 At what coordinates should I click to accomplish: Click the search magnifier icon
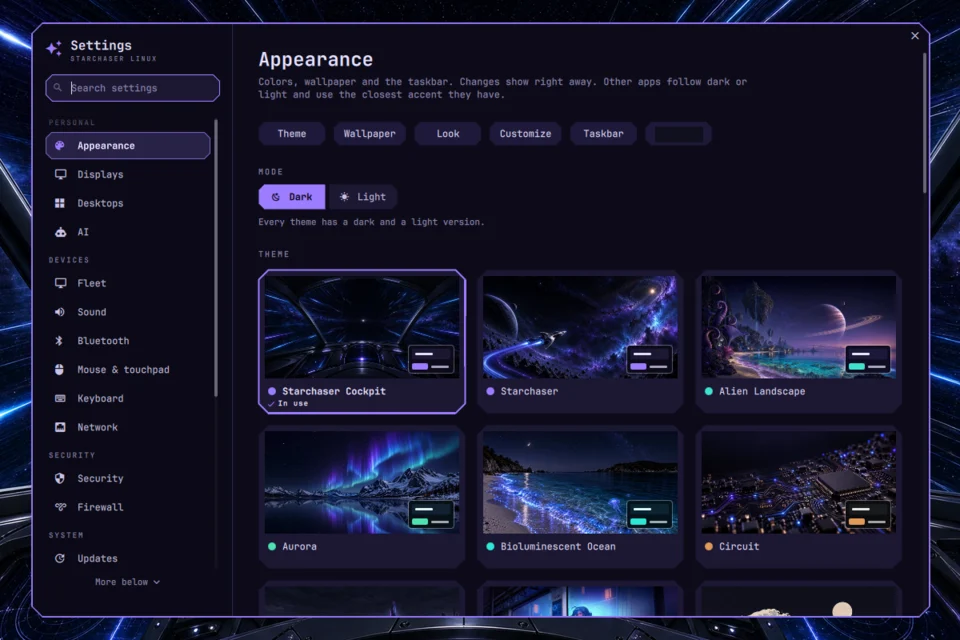(58, 88)
